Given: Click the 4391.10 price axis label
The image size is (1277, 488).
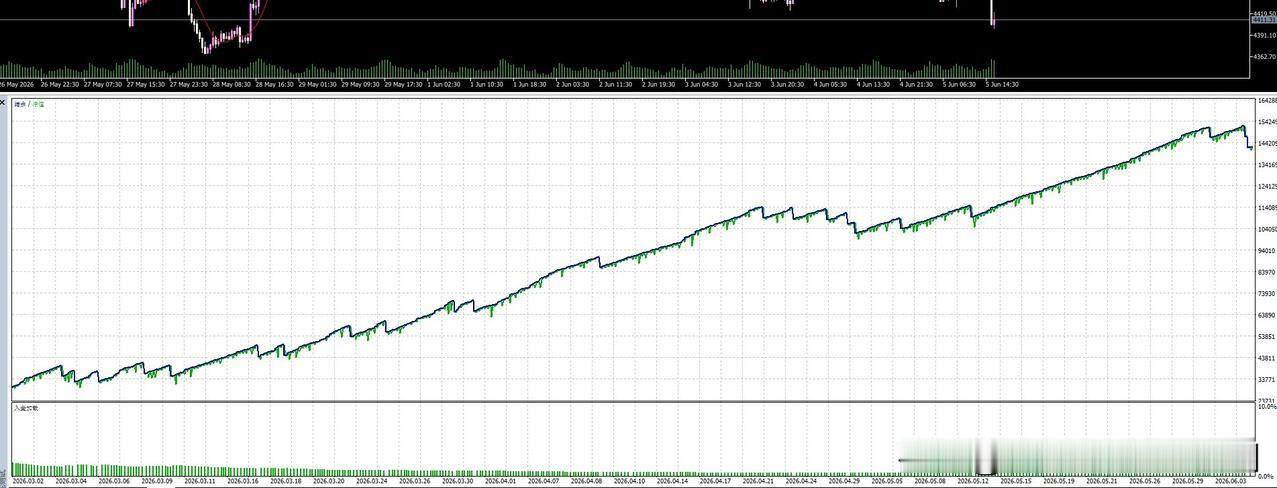Looking at the screenshot, I should click(x=1265, y=35).
